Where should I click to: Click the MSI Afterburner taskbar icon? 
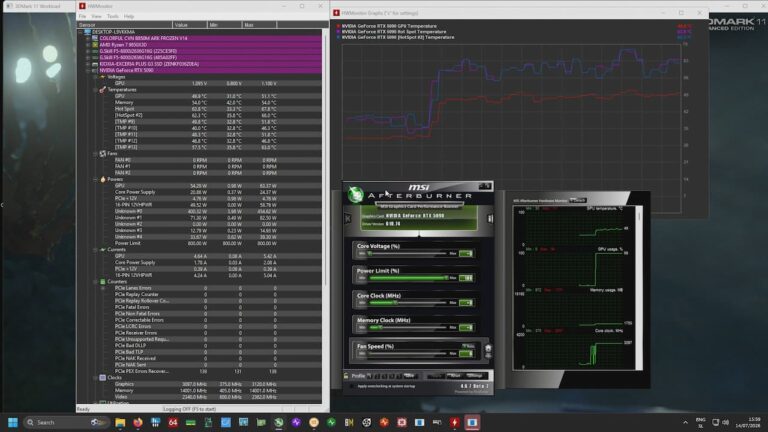pos(279,422)
